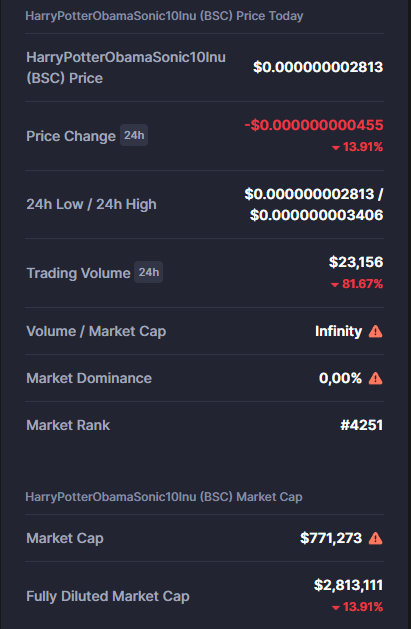The image size is (411, 629).
Task: Click the Price Today section heading
Action: pos(164,16)
